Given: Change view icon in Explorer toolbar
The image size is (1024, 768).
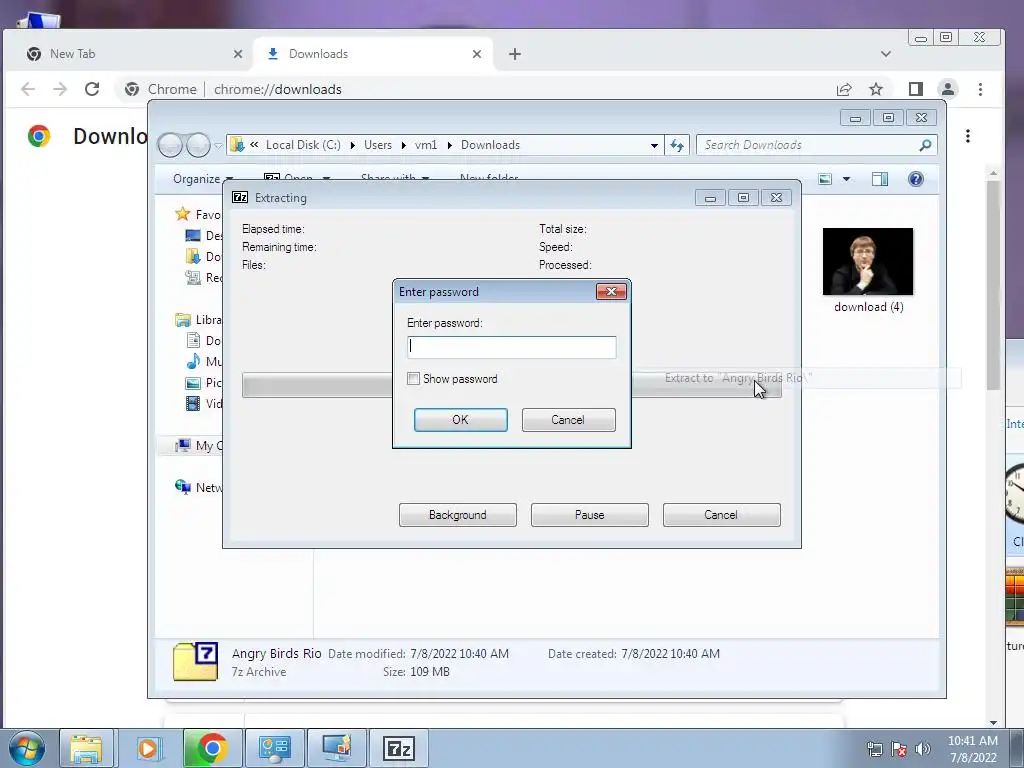Looking at the screenshot, I should (825, 179).
